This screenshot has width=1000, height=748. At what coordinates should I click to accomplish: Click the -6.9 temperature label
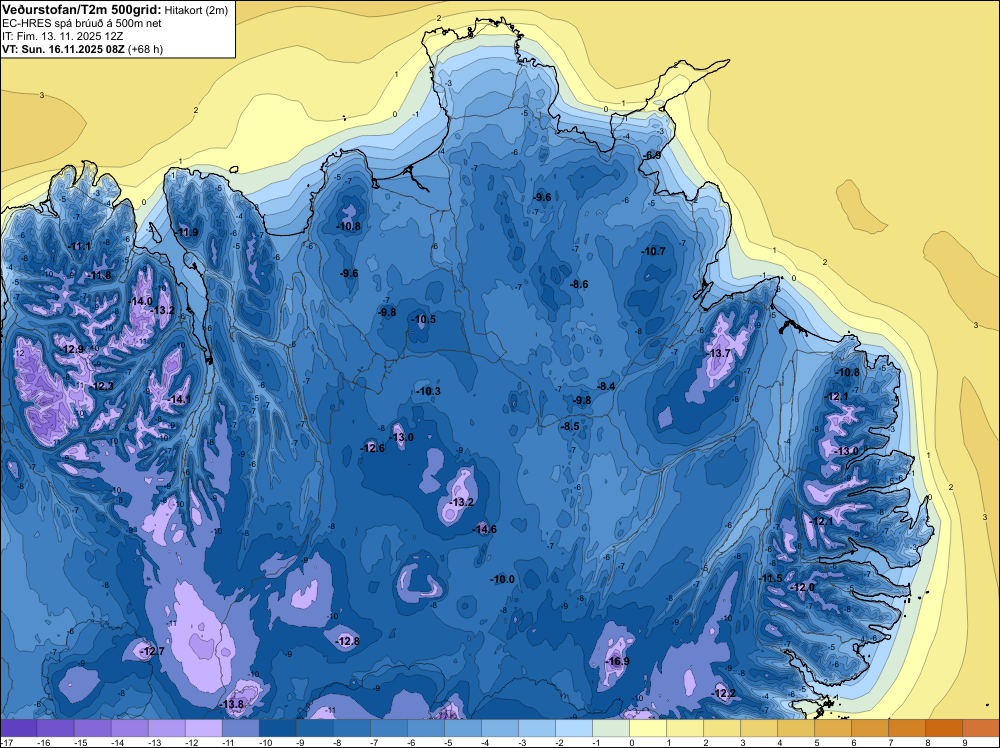(x=651, y=155)
